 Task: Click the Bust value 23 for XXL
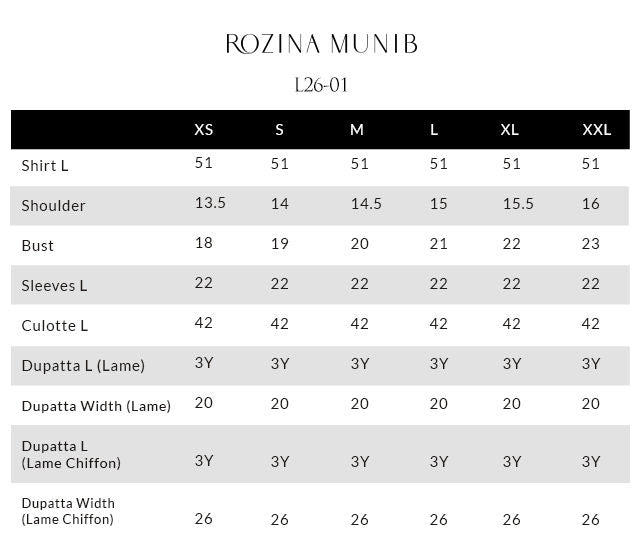pos(591,244)
